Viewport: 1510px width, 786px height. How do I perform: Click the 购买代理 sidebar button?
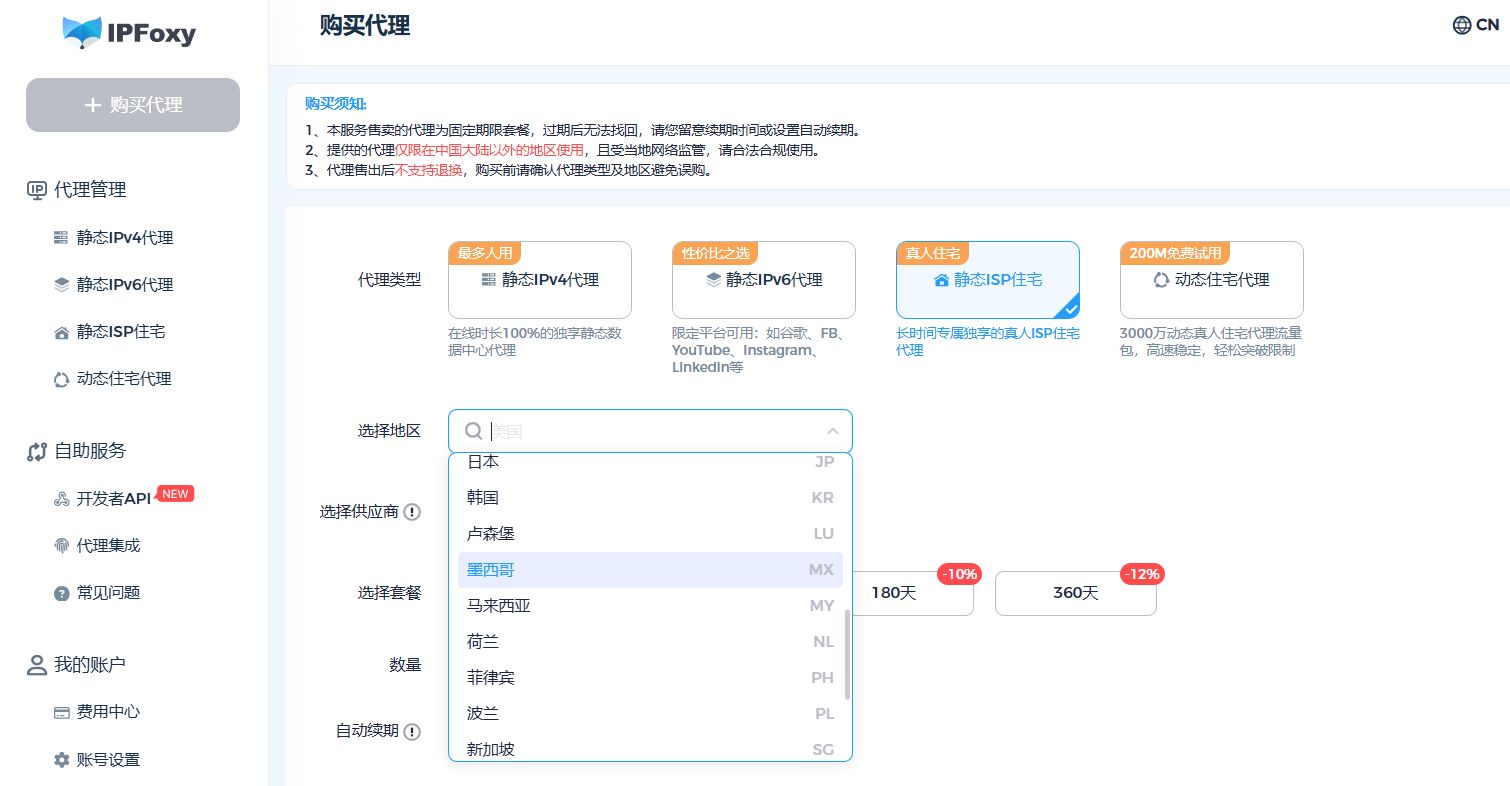tap(133, 105)
